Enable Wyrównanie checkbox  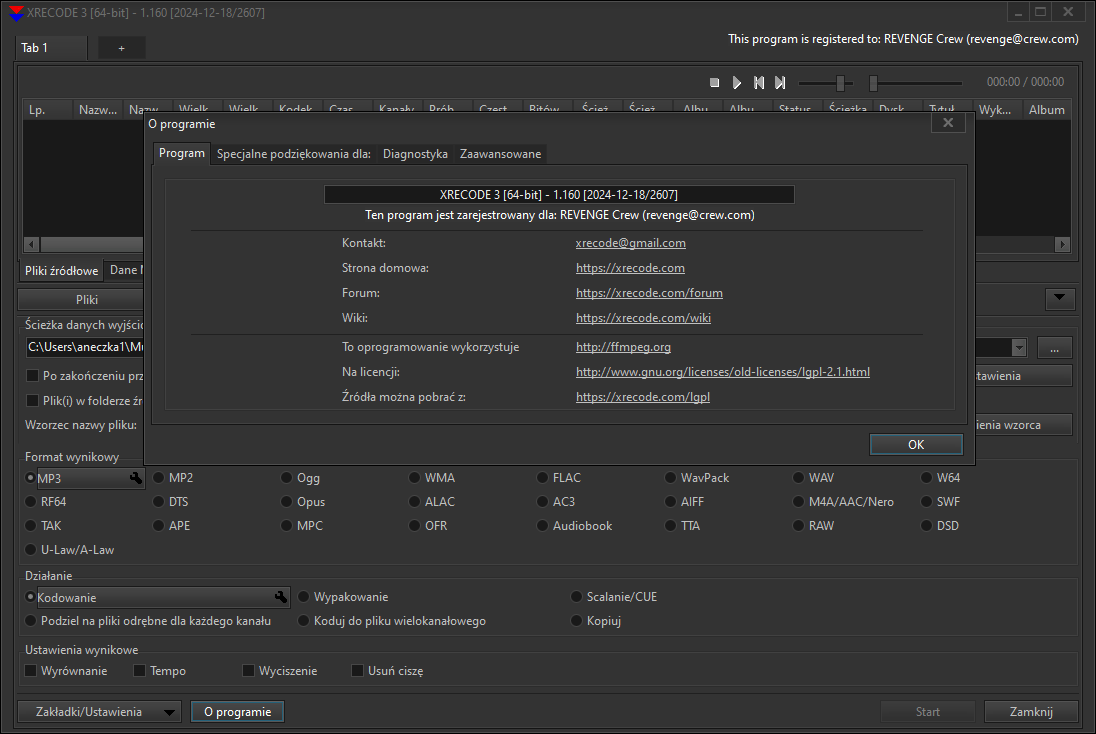pos(31,670)
